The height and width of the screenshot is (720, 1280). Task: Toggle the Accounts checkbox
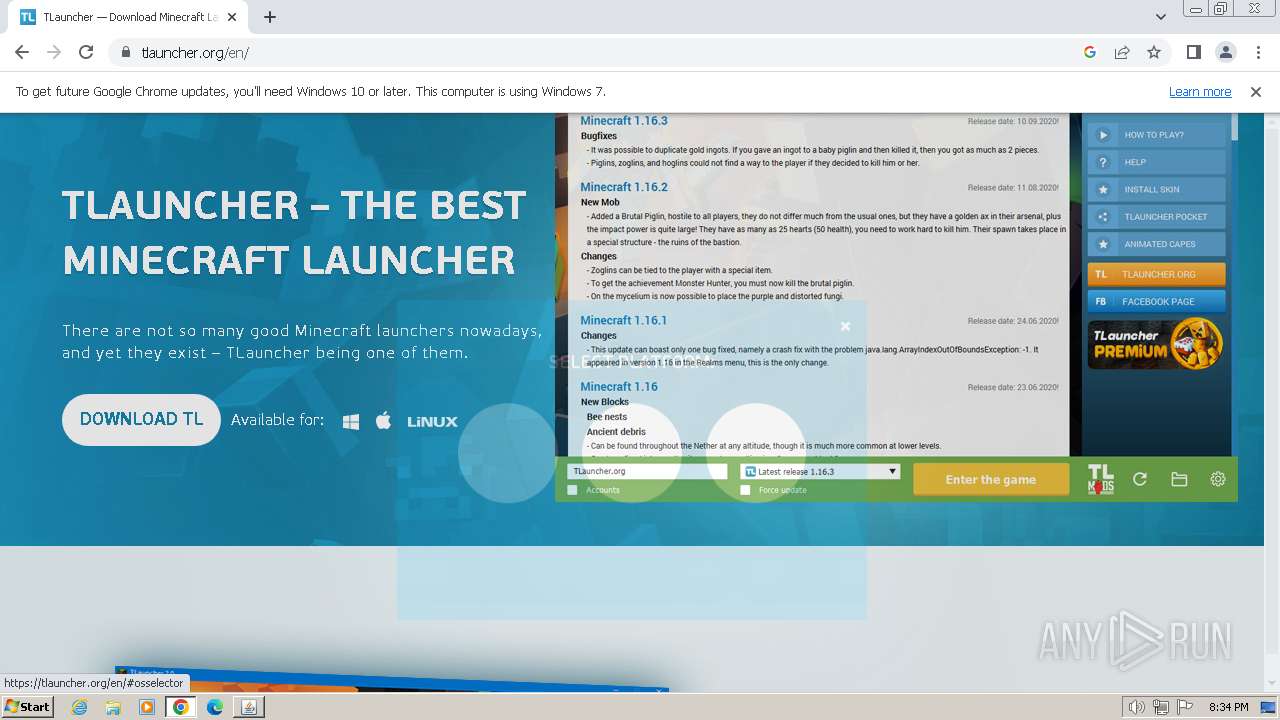[x=572, y=490]
